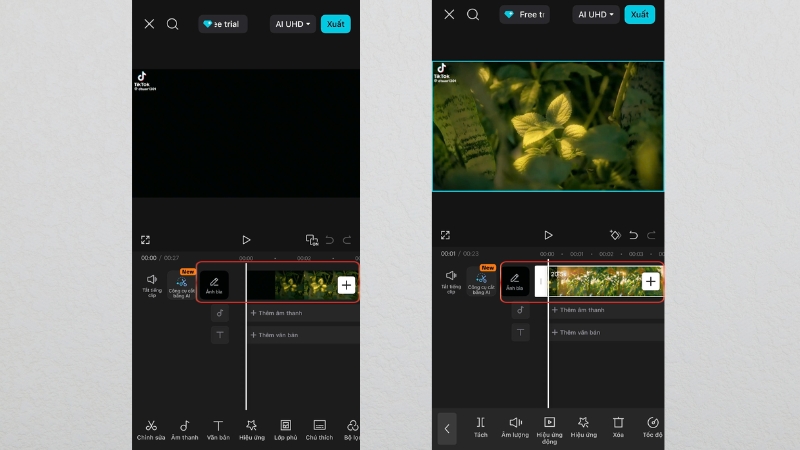
Task: Open Tốc độ speed tool
Action: tap(653, 427)
